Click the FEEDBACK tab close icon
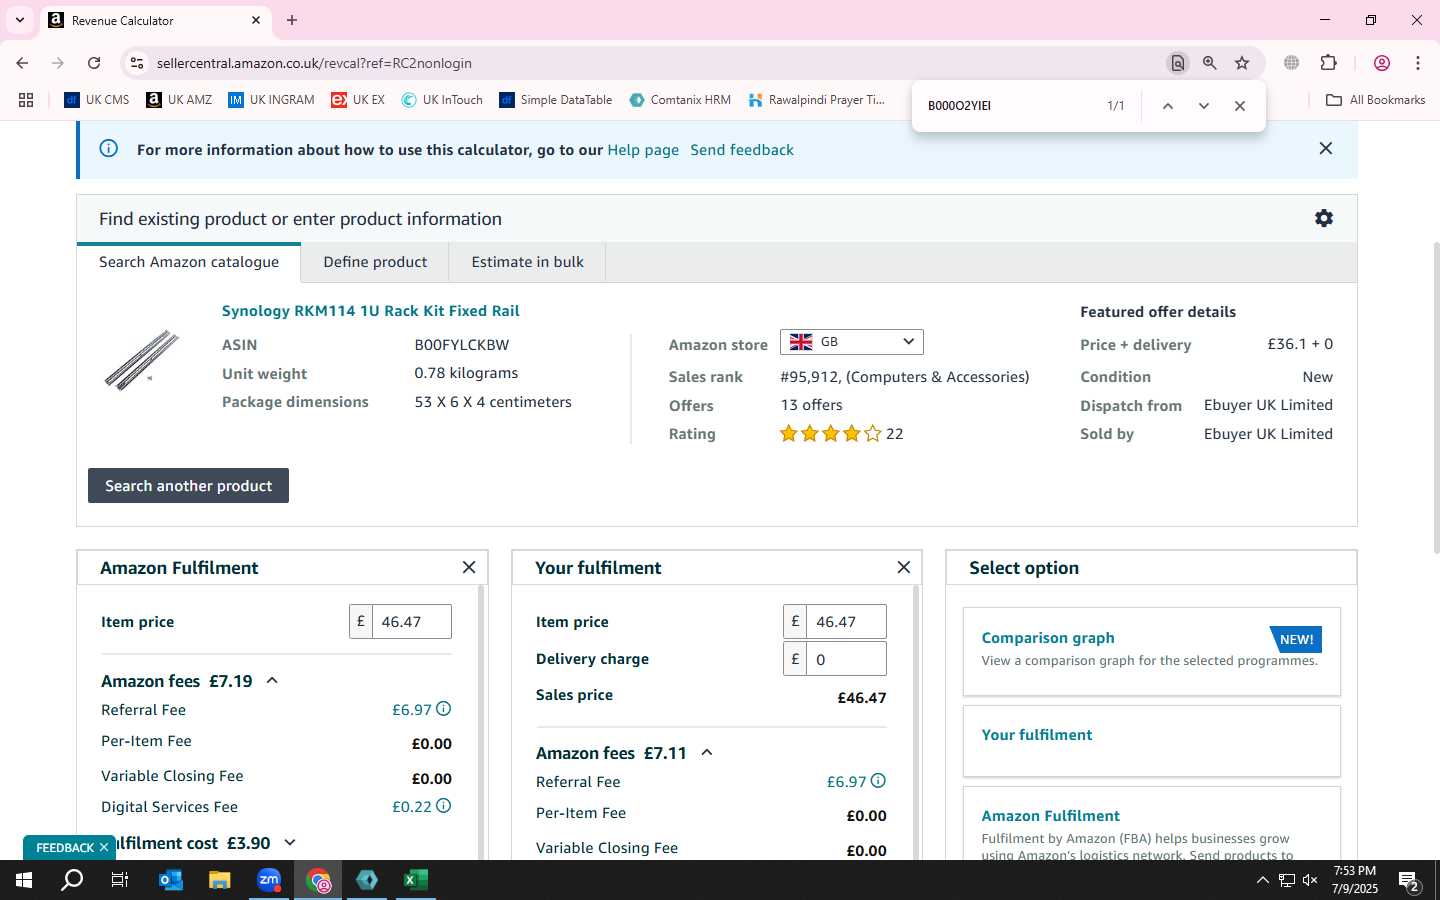 point(104,847)
